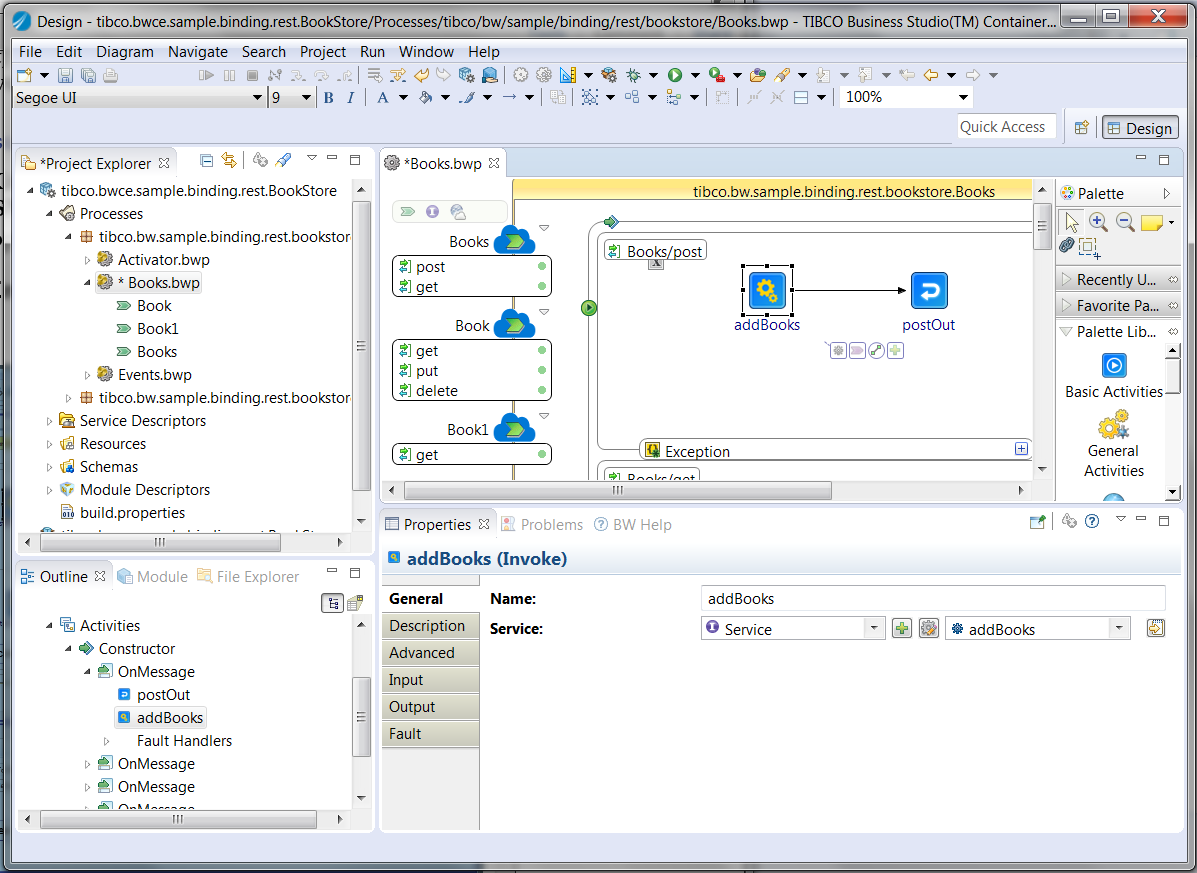Viewport: 1197px width, 873px height.
Task: Open the Diagram menu
Action: (x=125, y=52)
